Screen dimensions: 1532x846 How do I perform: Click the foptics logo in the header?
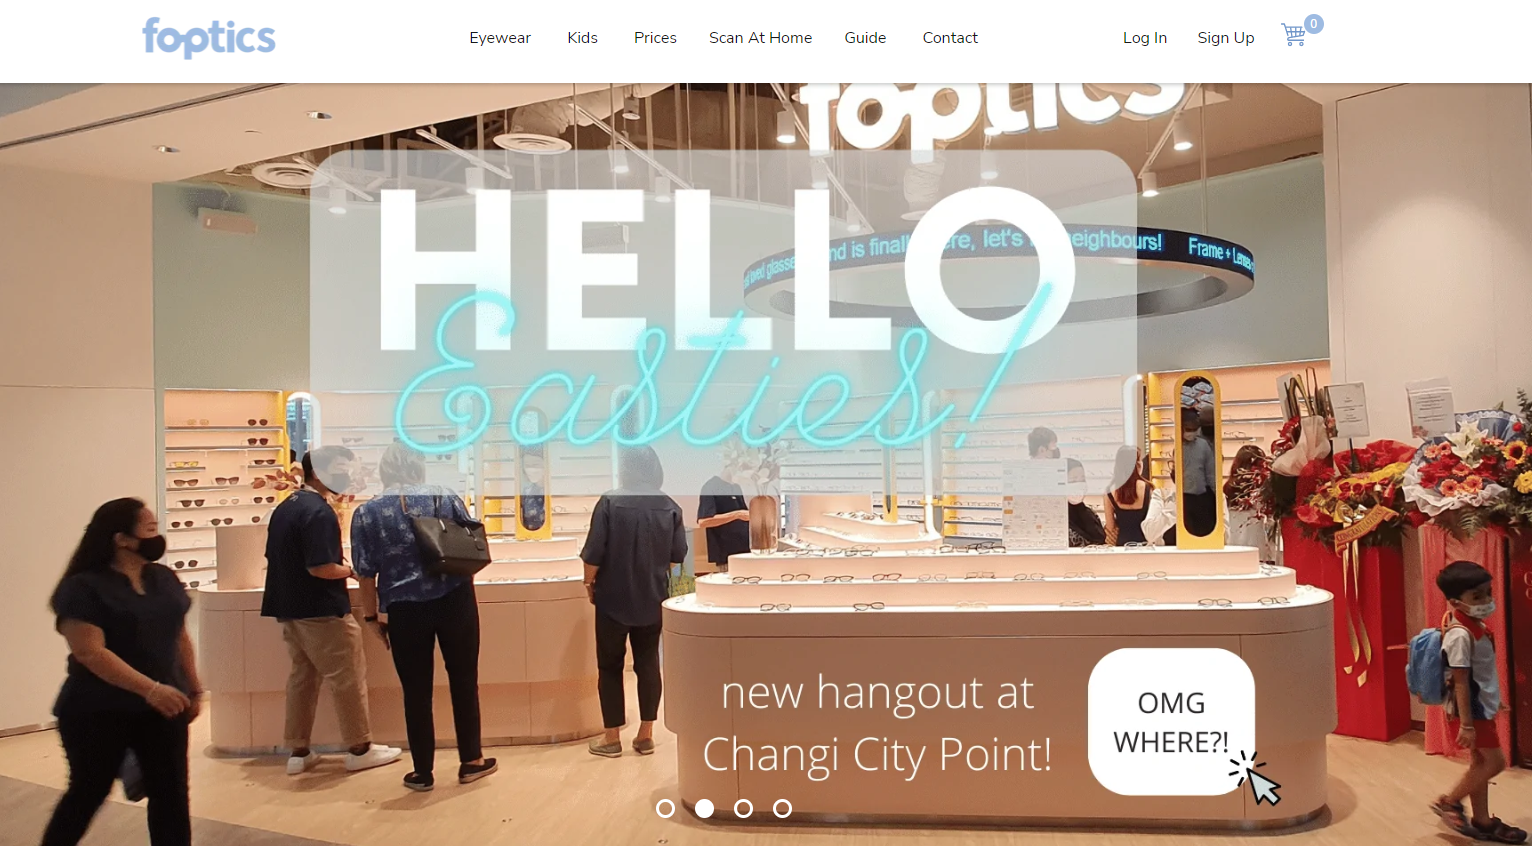[209, 38]
